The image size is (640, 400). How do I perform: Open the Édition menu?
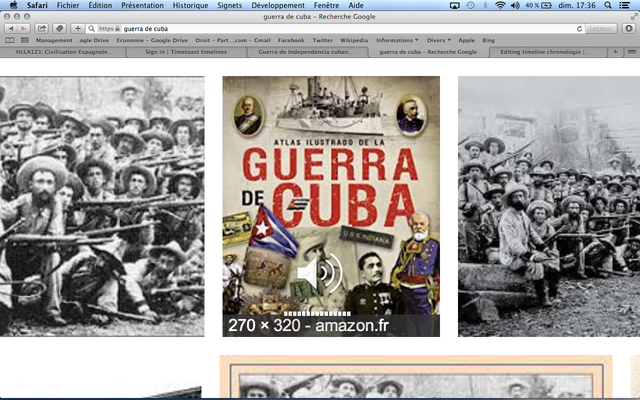[100, 5]
